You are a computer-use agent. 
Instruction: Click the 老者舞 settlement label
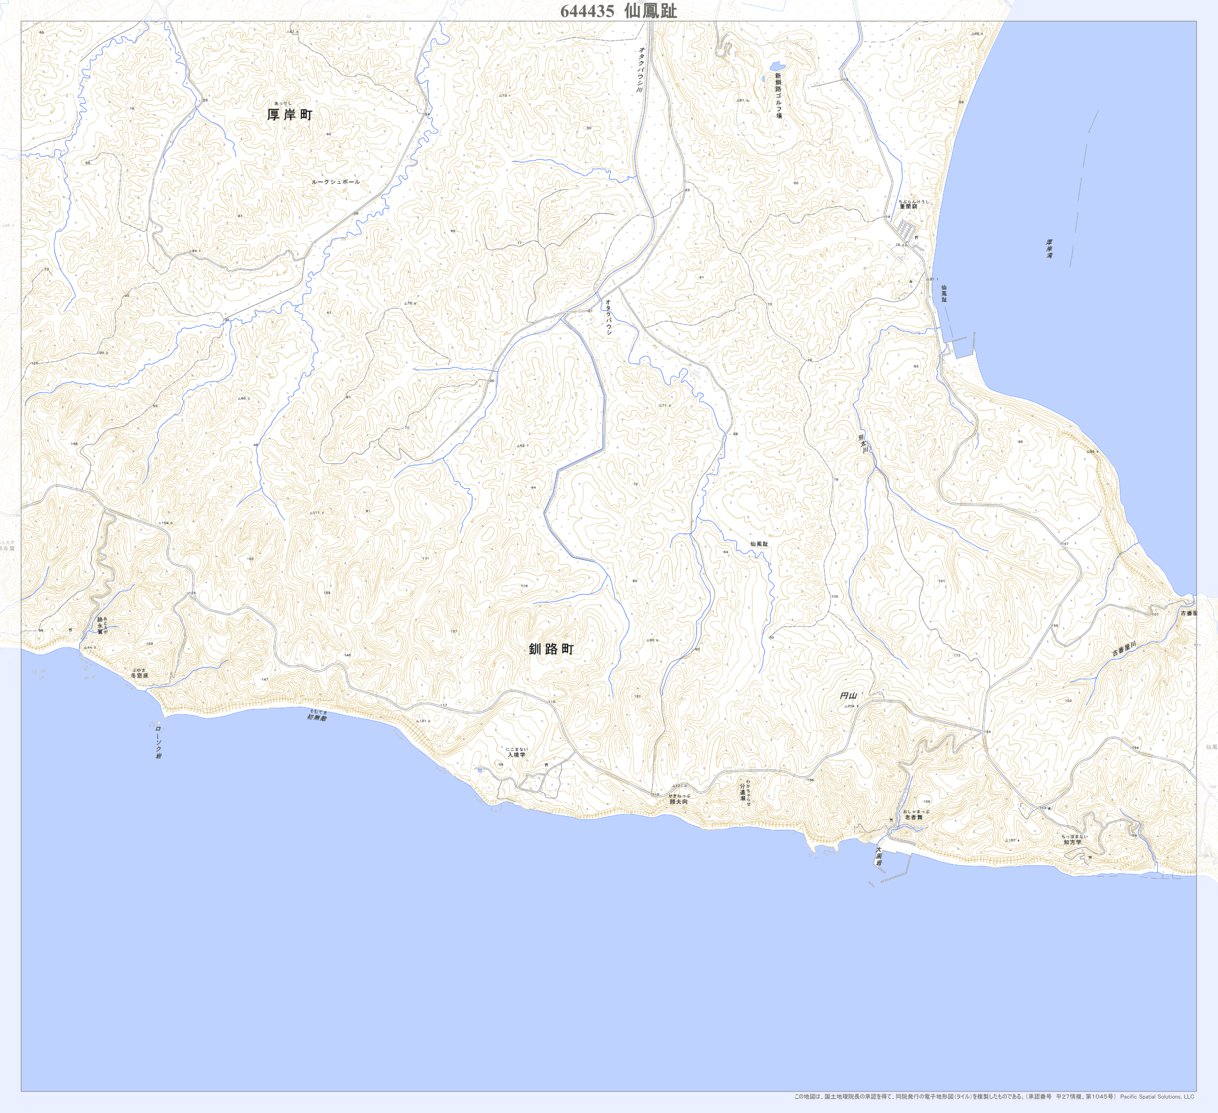point(913,816)
